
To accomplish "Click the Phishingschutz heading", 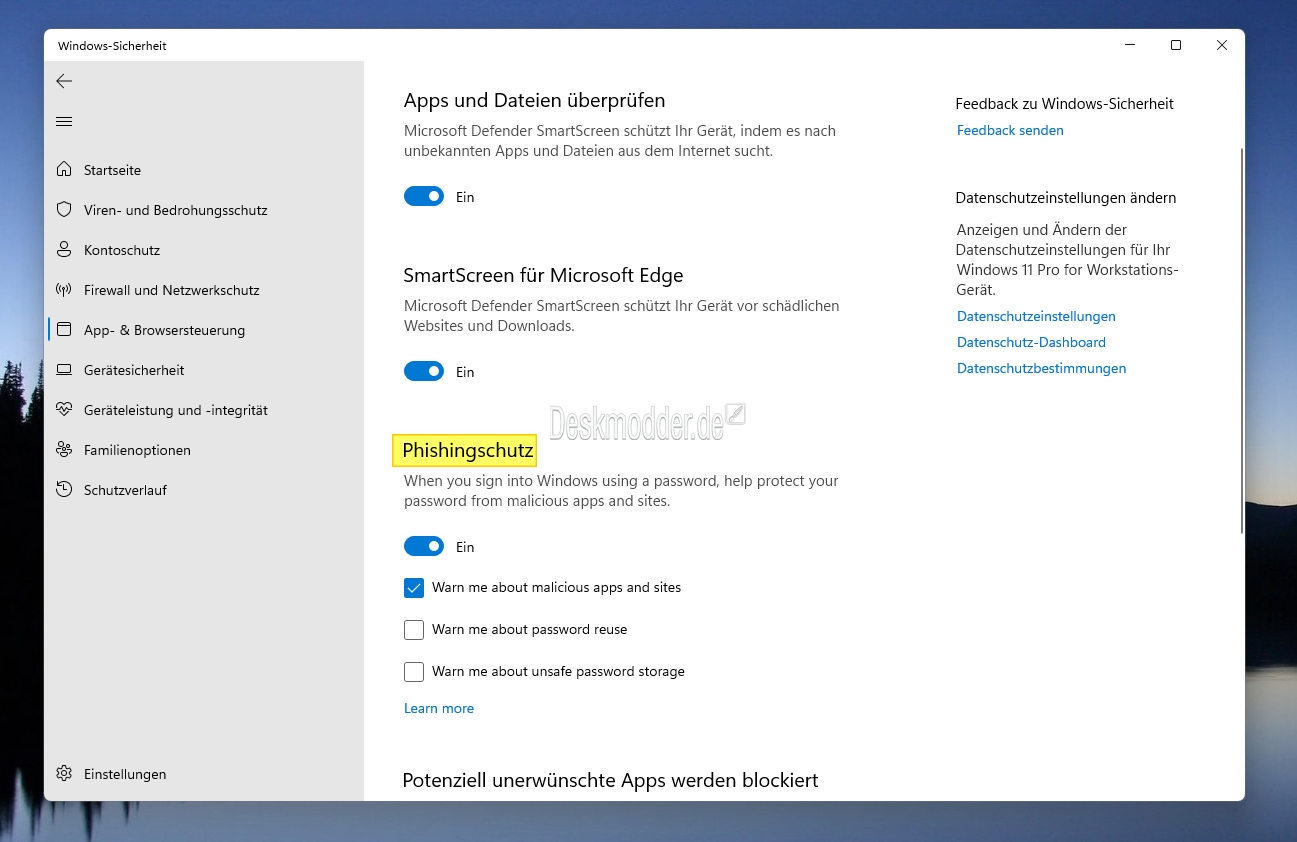I will click(x=467, y=451).
